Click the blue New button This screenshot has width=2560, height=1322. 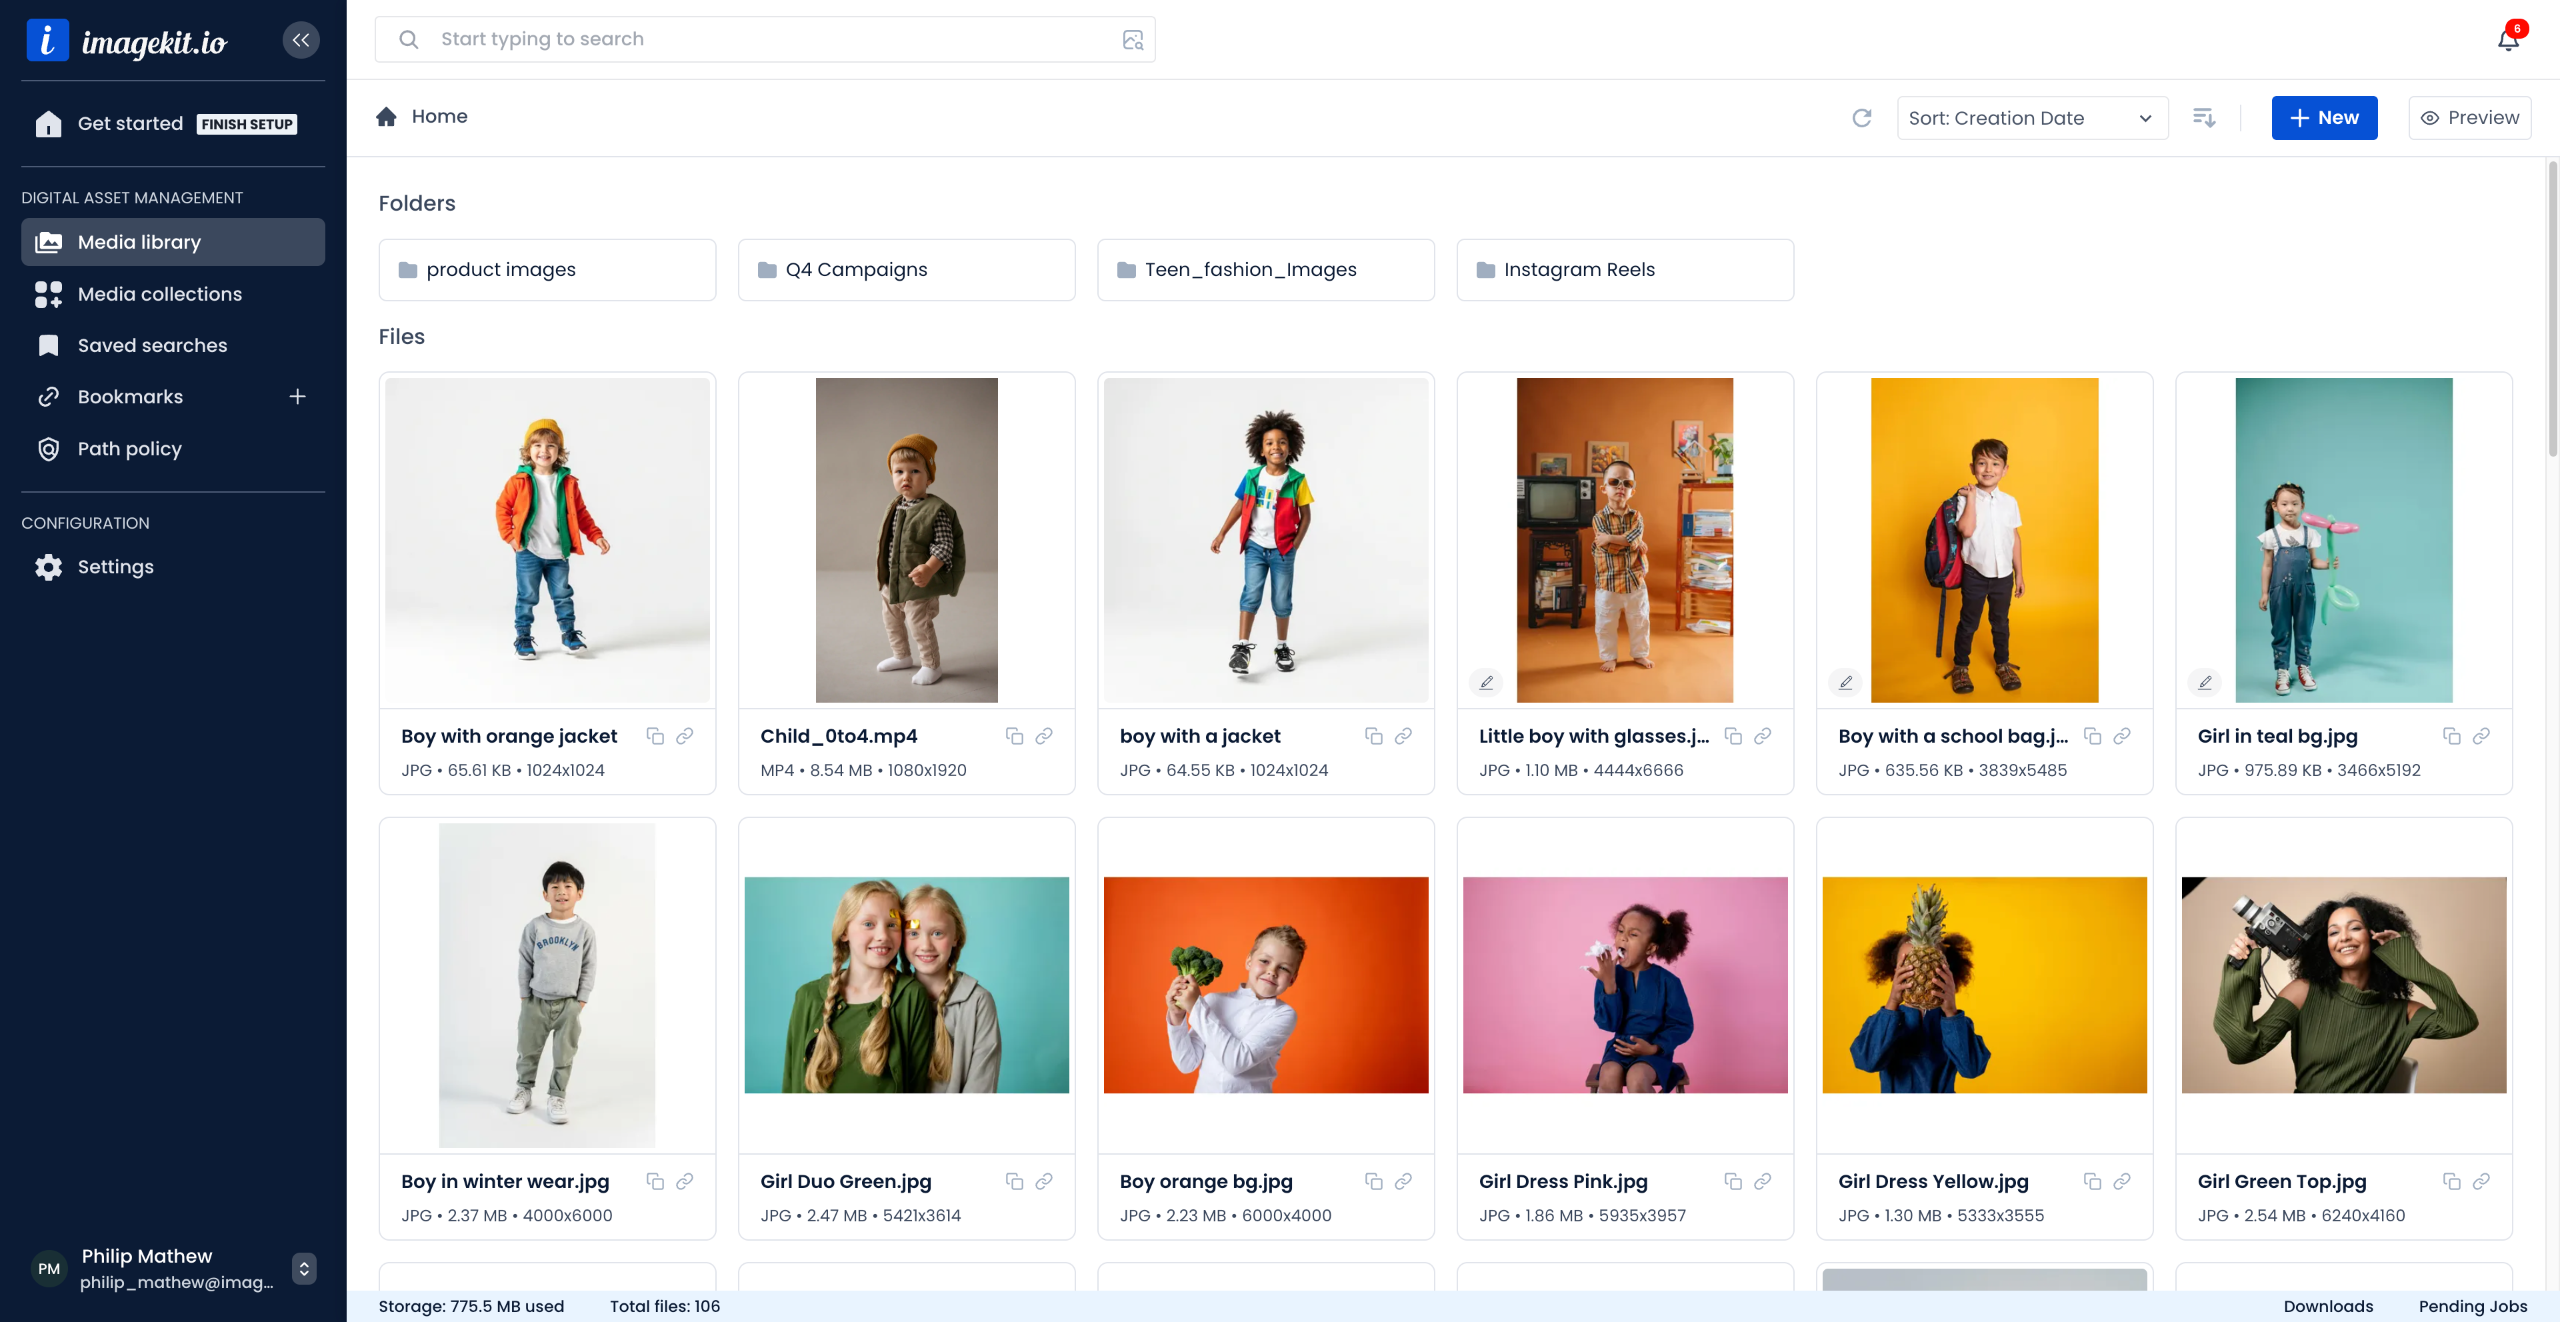pyautogui.click(x=2324, y=118)
